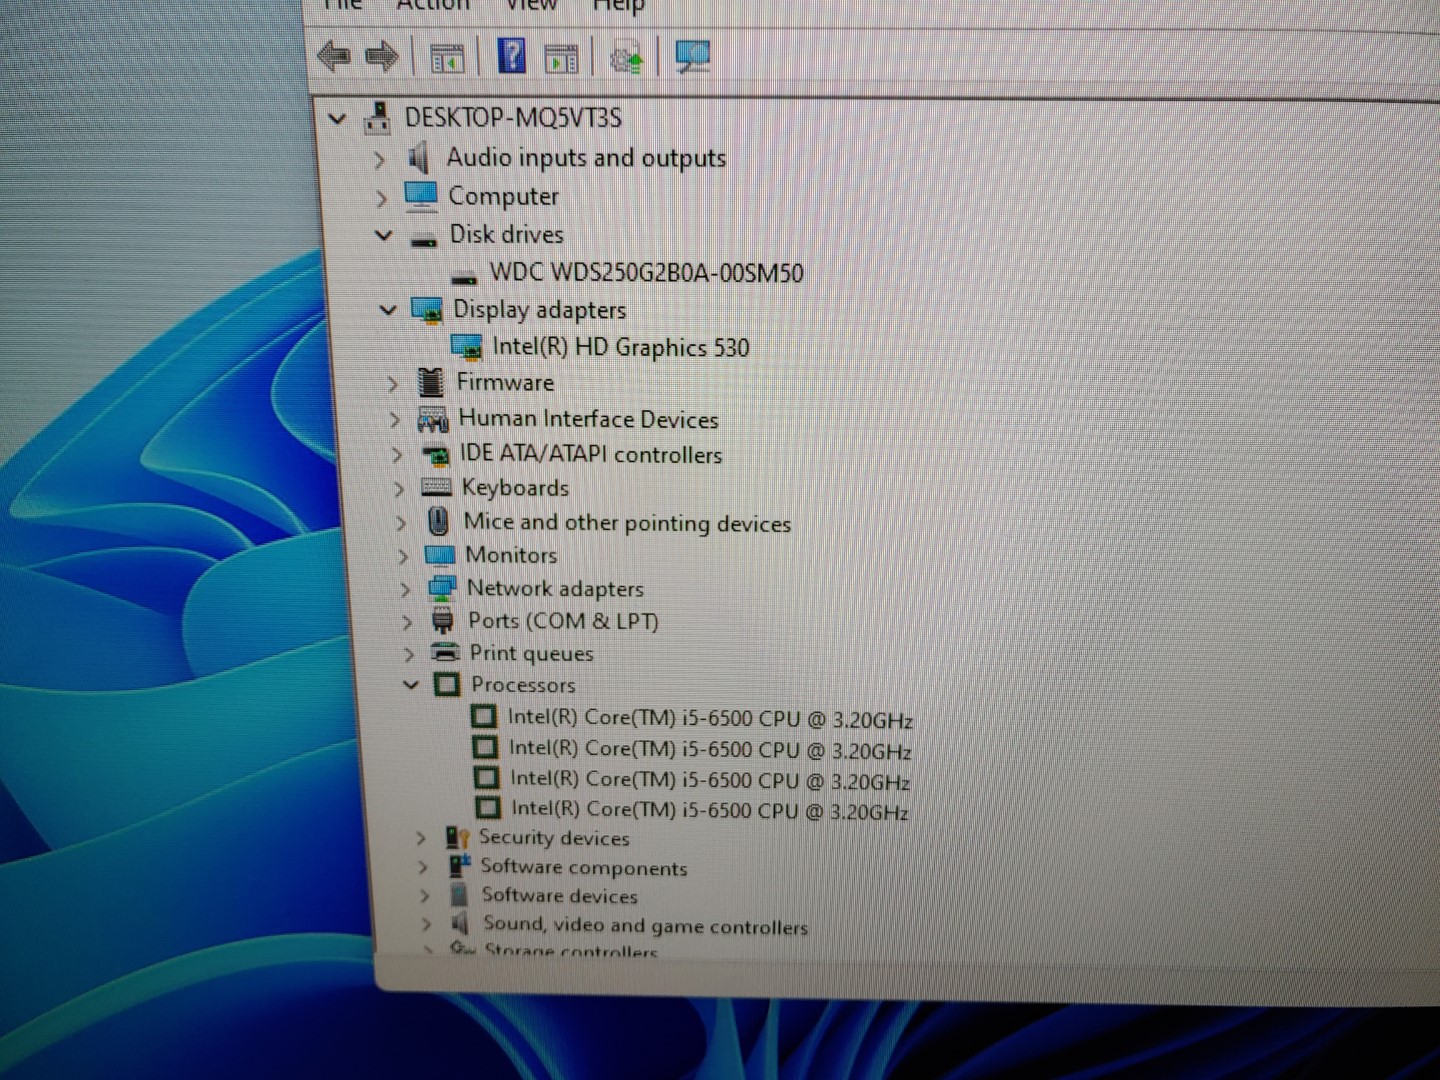
Task: Expand the Software components chevron
Action: (x=423, y=867)
